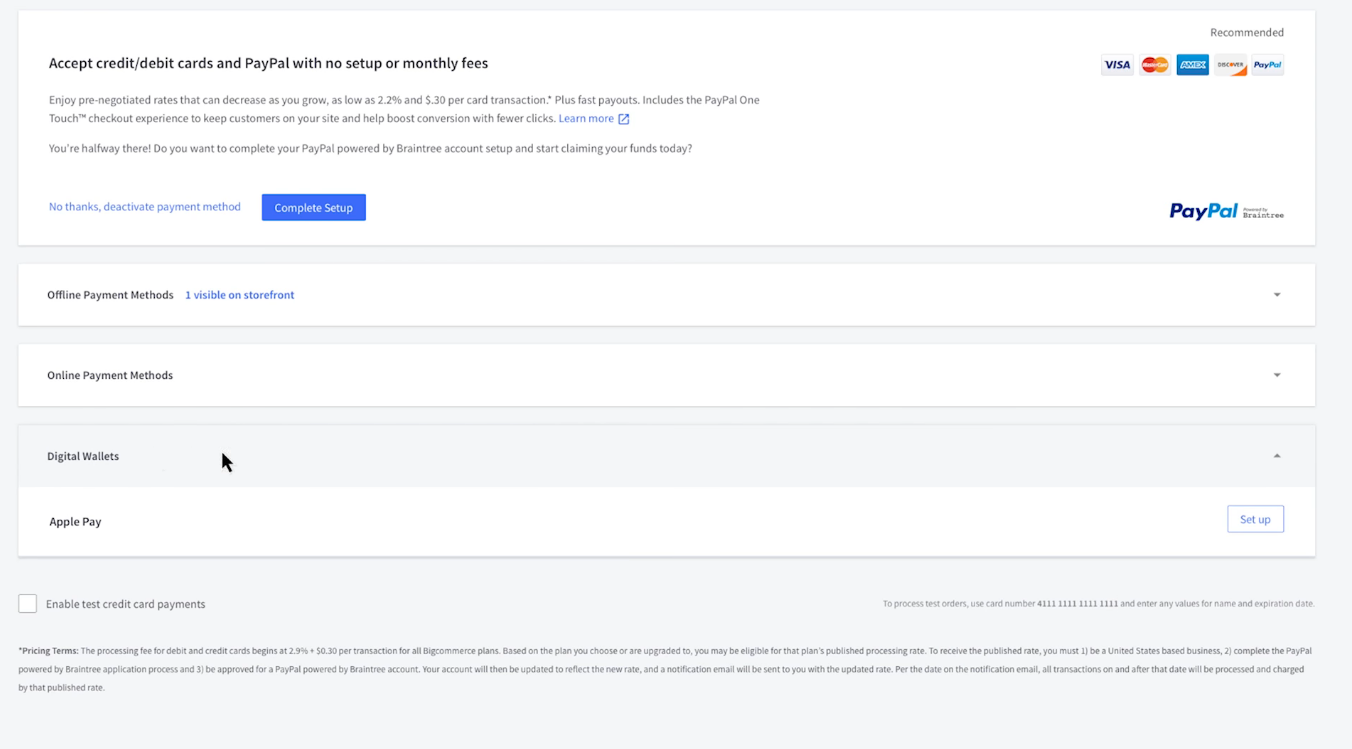This screenshot has height=749, width=1352.
Task: Open the 1 visible on storefront link
Action: (x=239, y=295)
